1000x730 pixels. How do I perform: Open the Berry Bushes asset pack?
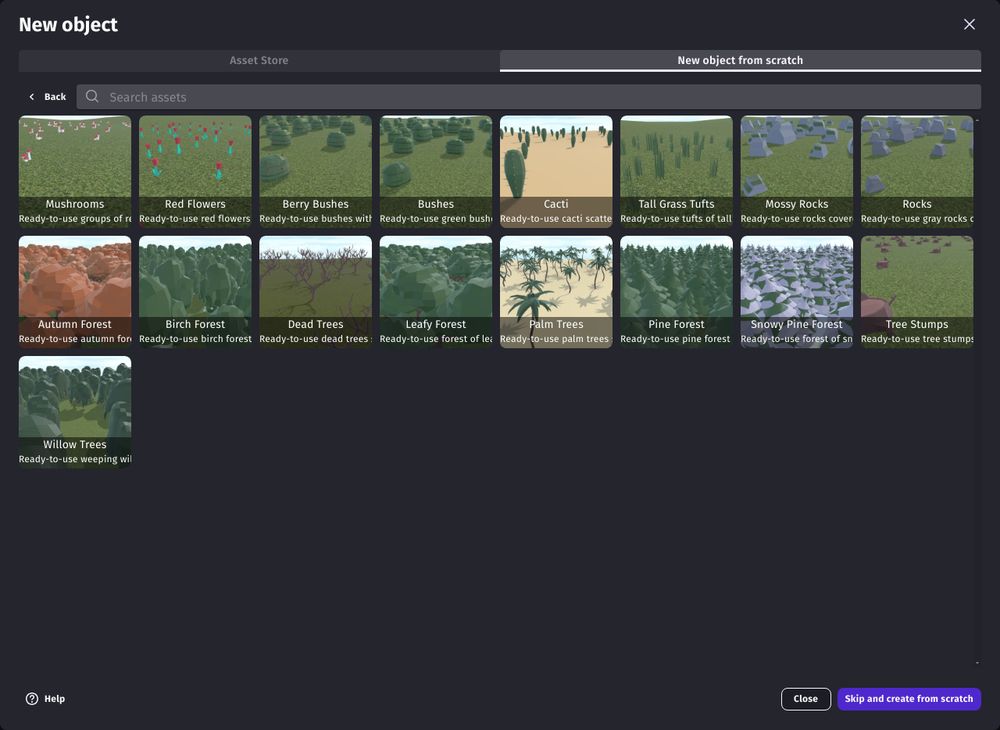click(316, 172)
